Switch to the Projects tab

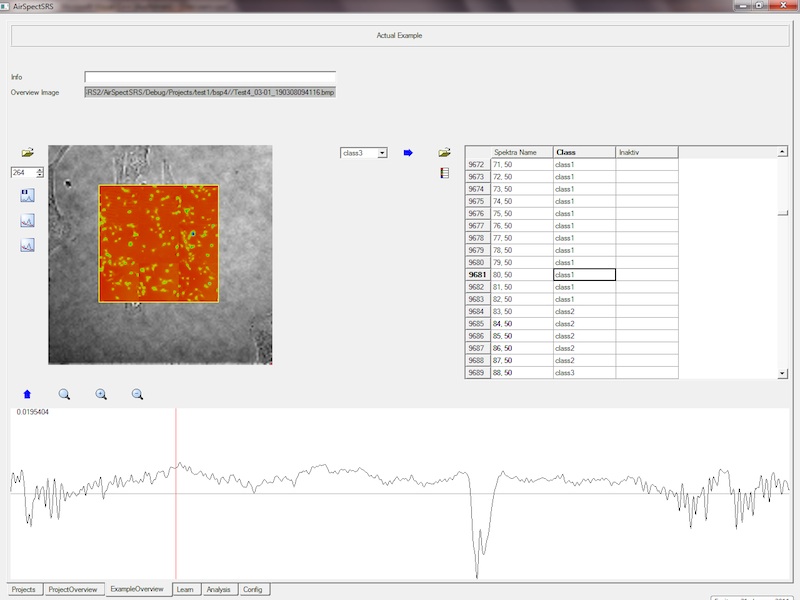(23, 590)
